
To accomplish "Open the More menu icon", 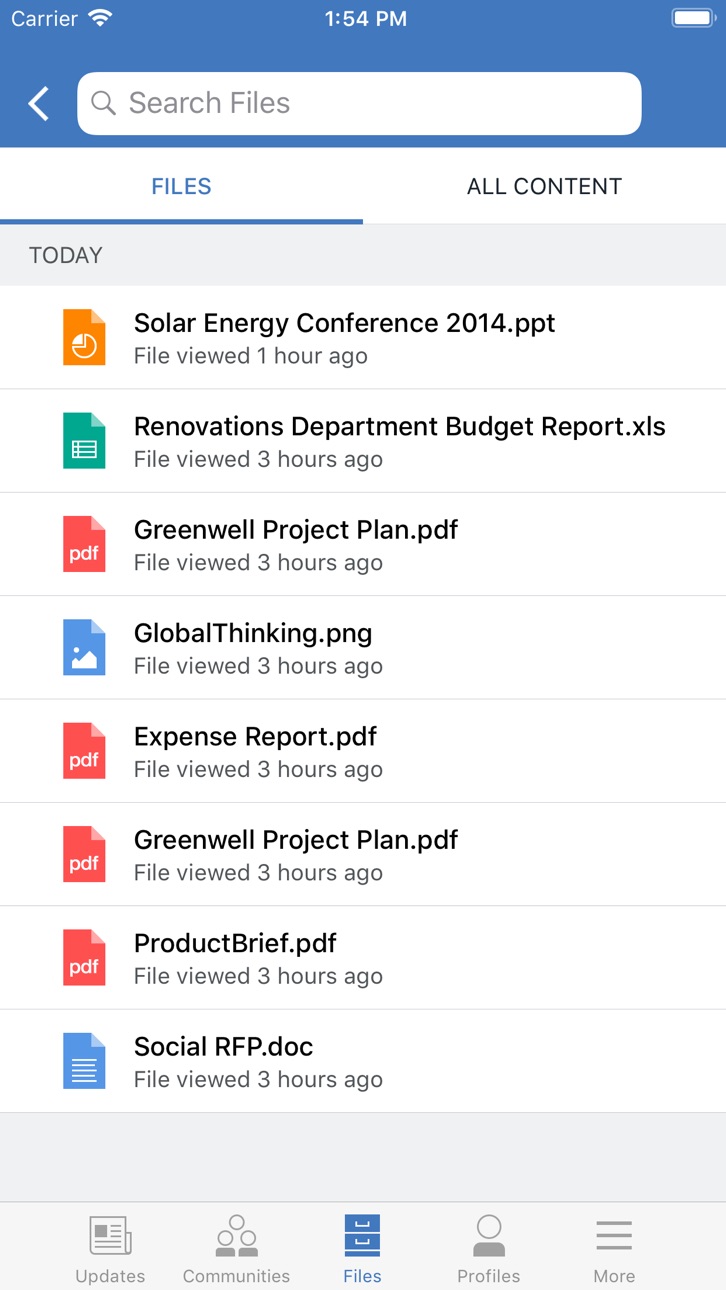I will (x=614, y=1235).
